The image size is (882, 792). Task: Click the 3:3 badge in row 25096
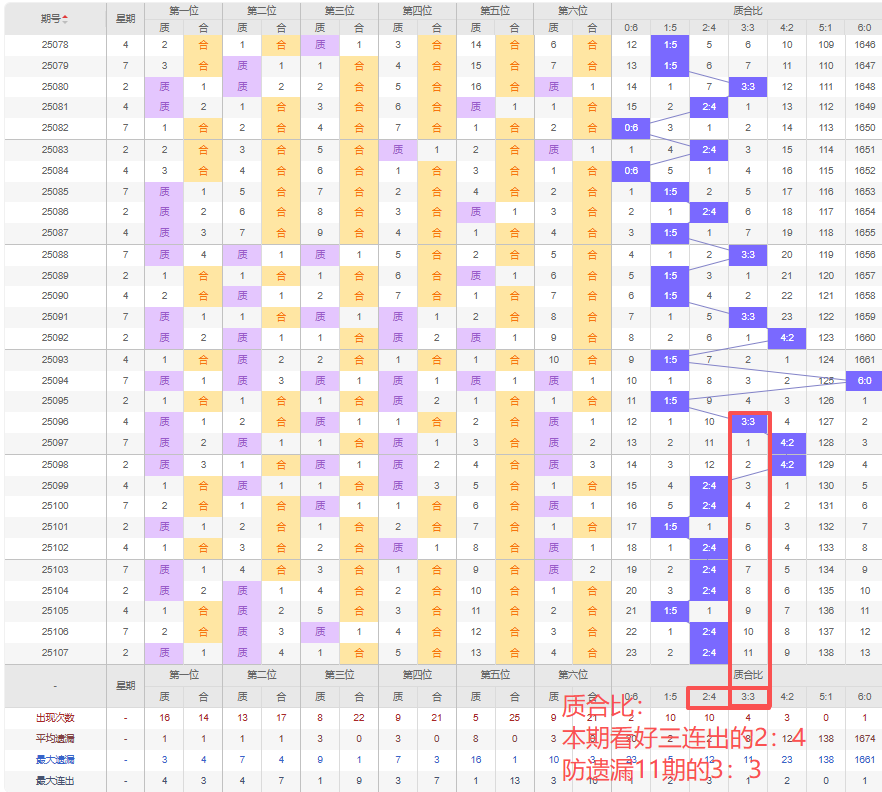coord(748,422)
